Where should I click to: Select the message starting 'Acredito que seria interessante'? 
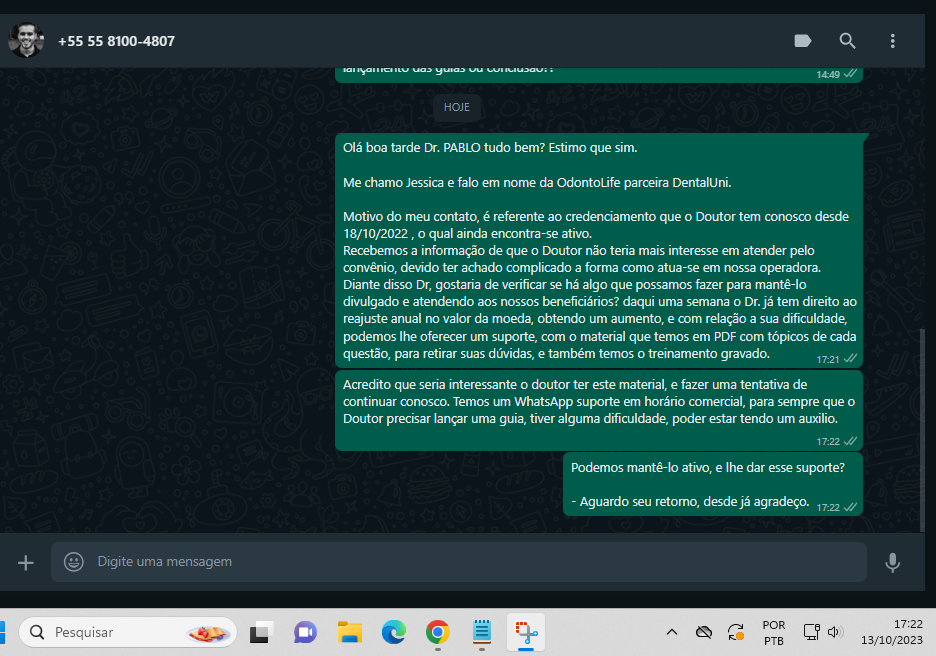tap(599, 411)
